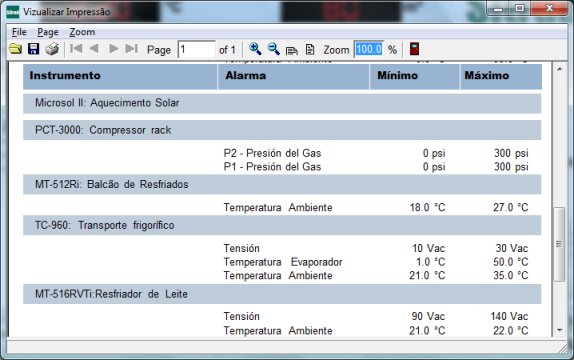Click Temperatura Evaporador alarm text

pos(283,262)
